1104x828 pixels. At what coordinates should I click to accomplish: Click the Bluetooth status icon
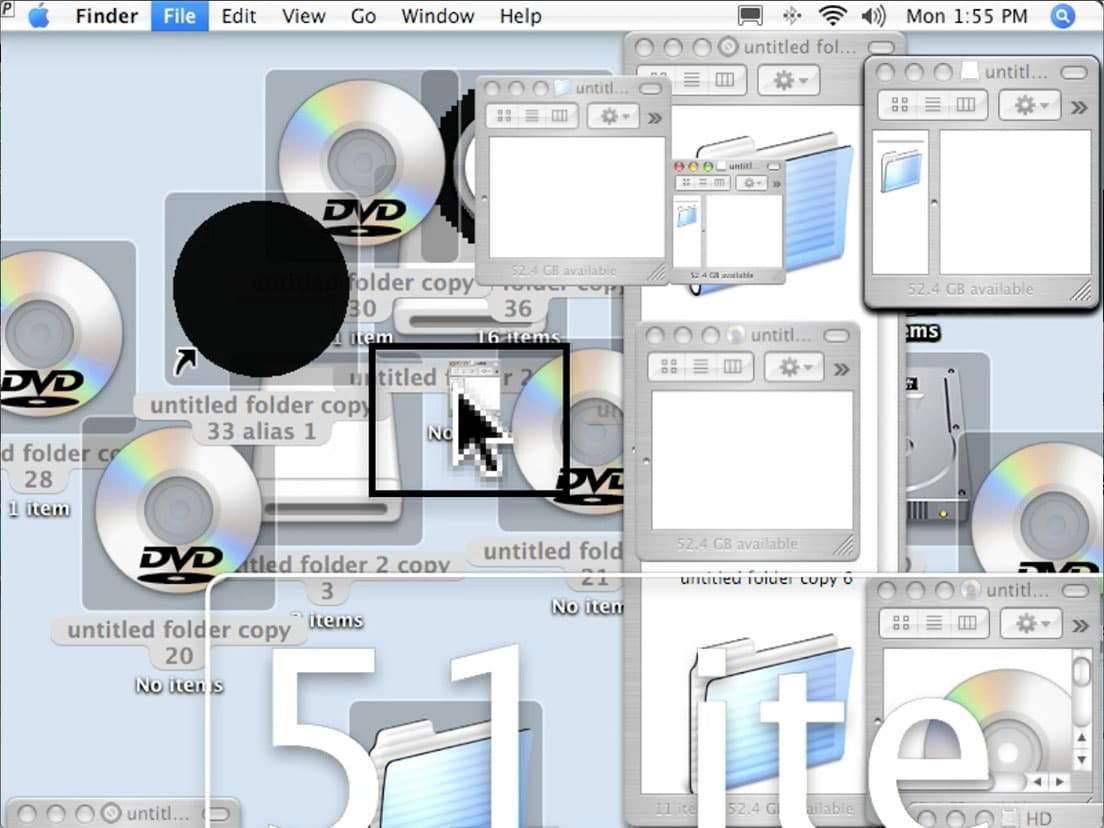pos(792,15)
